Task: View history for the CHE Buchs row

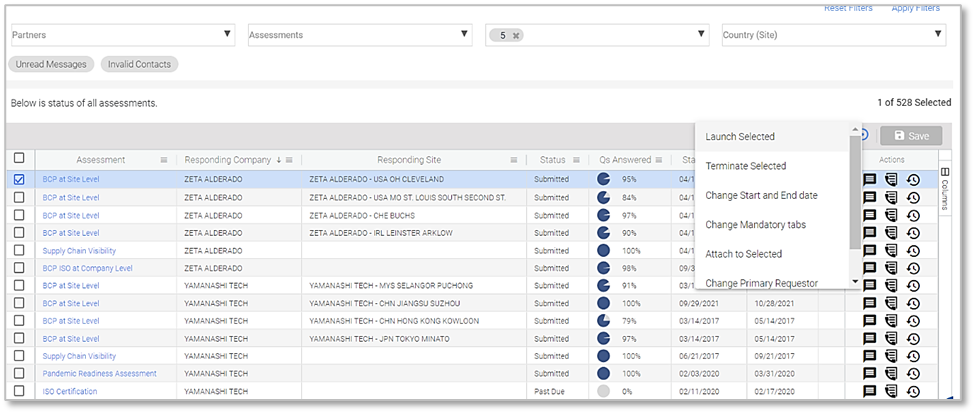Action: click(x=913, y=216)
